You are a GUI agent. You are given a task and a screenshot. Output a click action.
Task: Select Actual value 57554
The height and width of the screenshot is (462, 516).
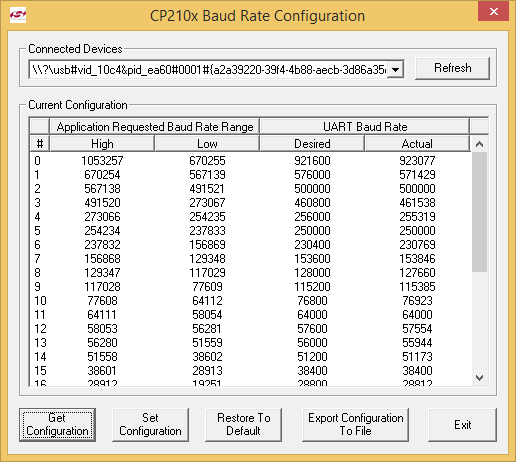coord(417,329)
